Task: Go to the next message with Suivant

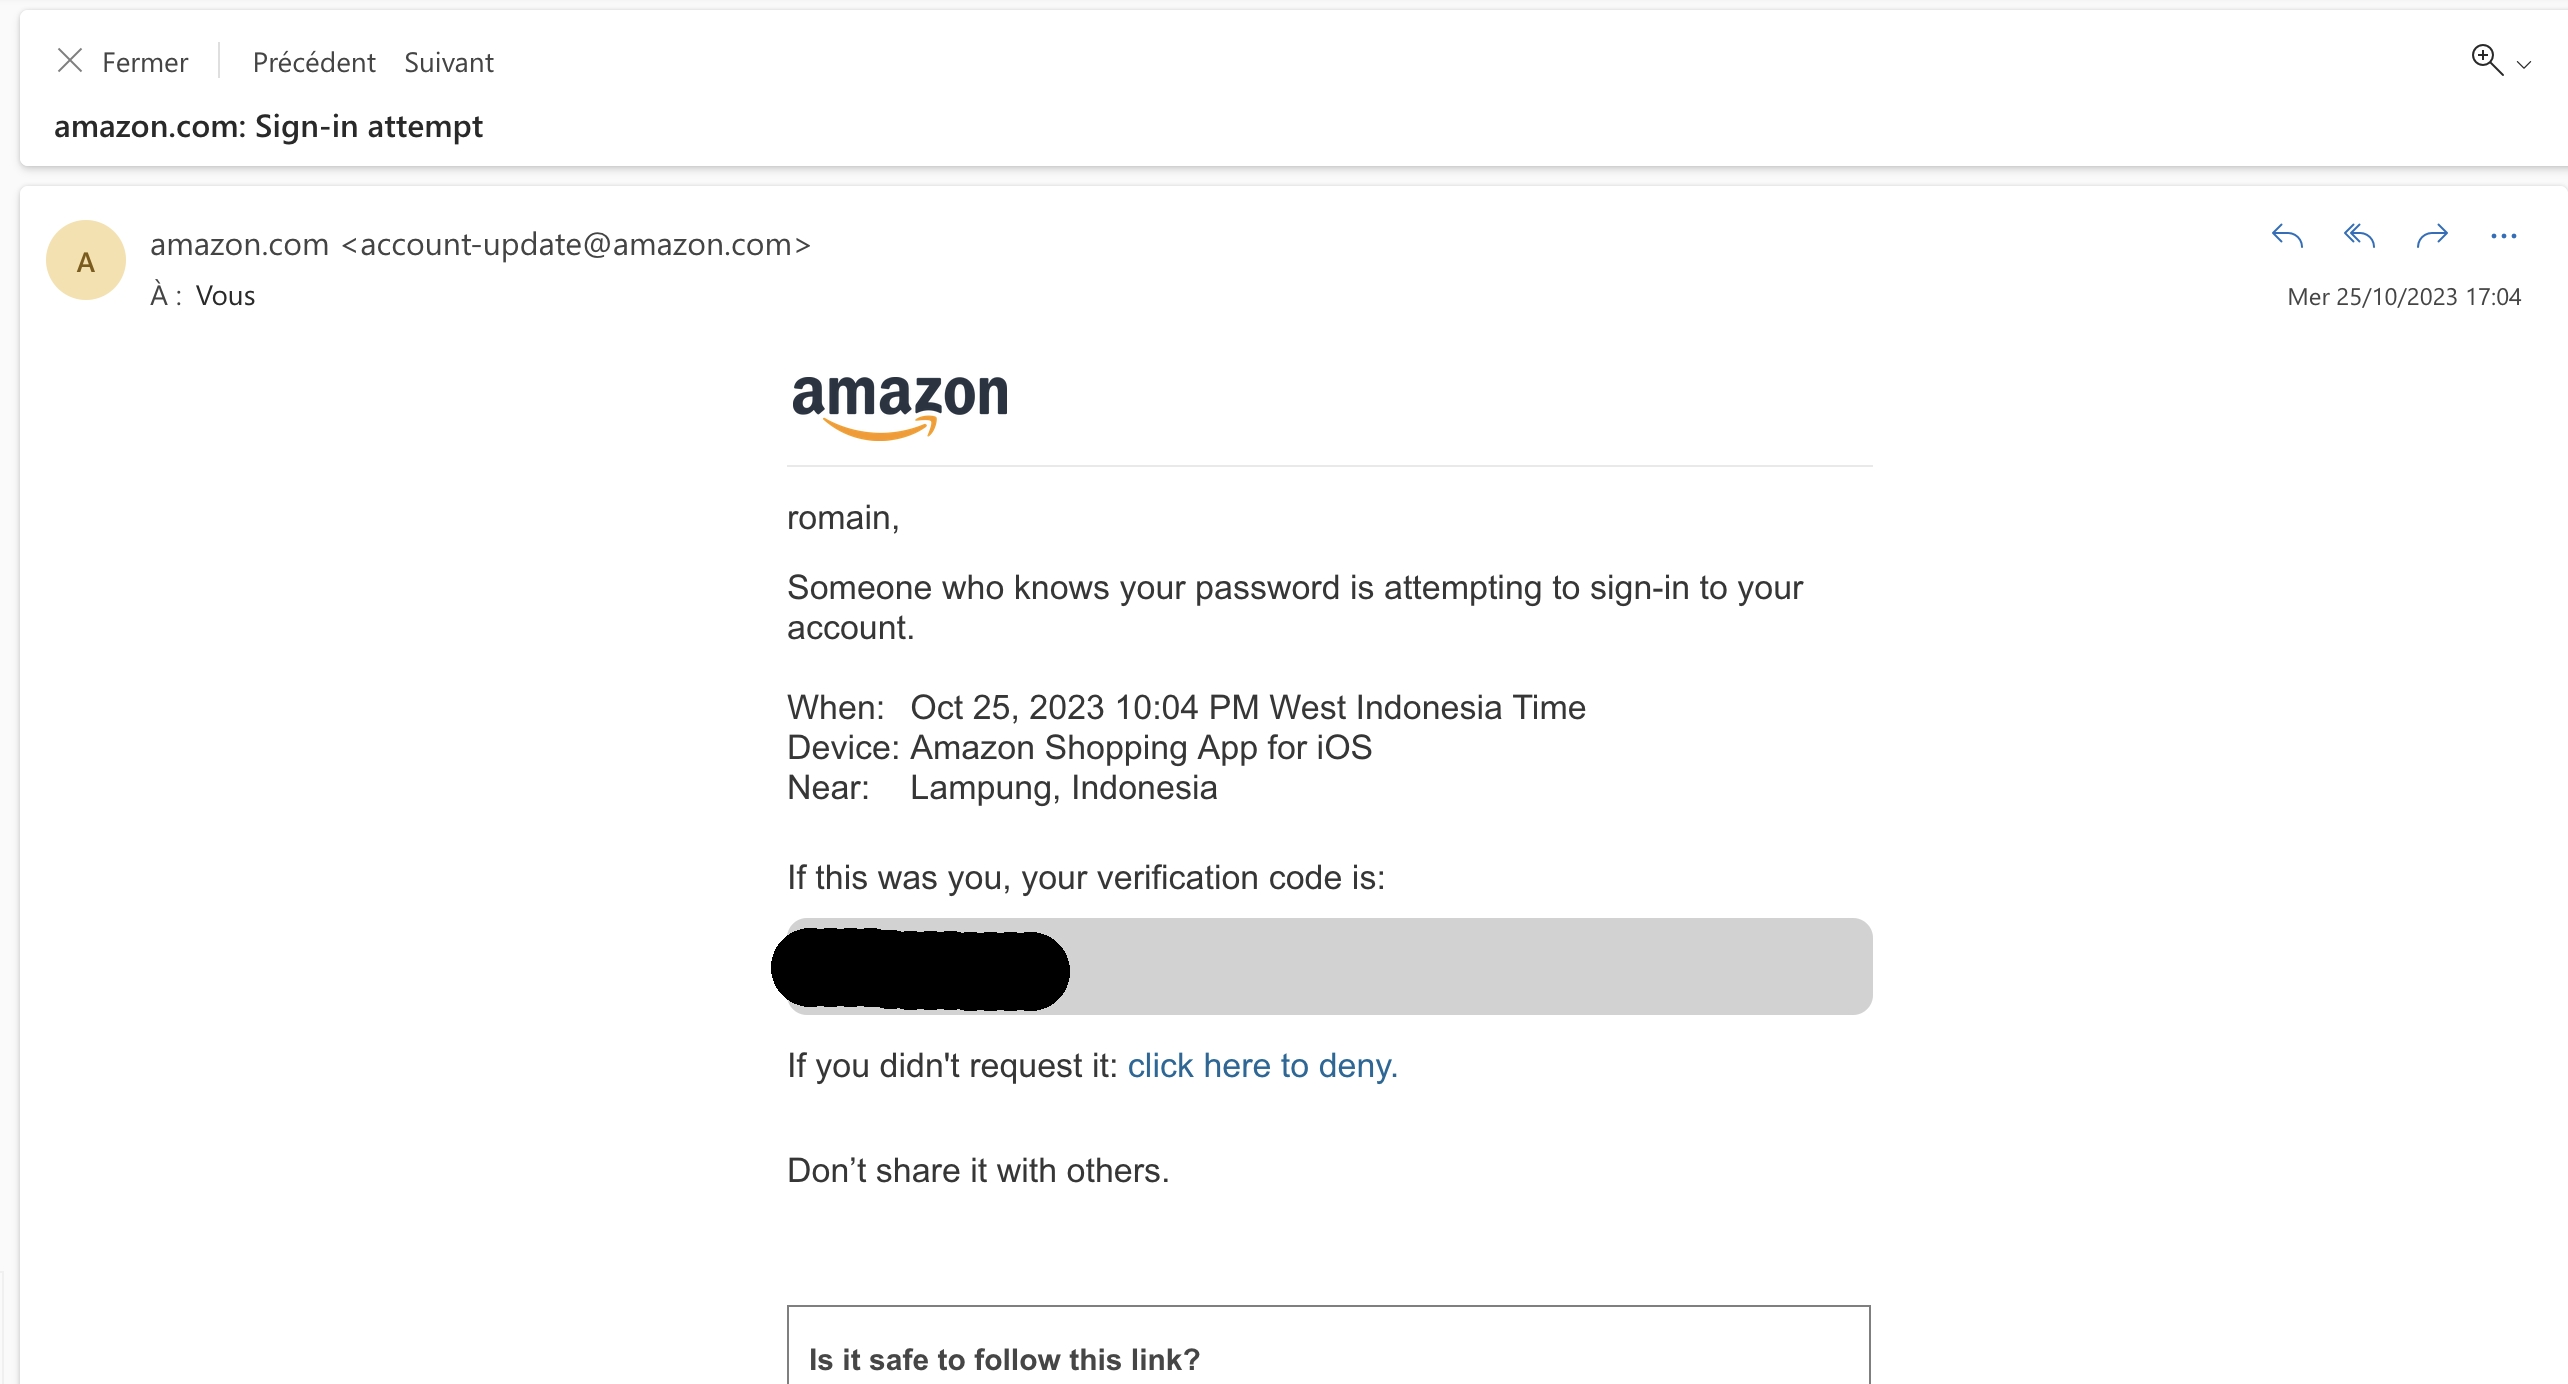Action: click(449, 62)
